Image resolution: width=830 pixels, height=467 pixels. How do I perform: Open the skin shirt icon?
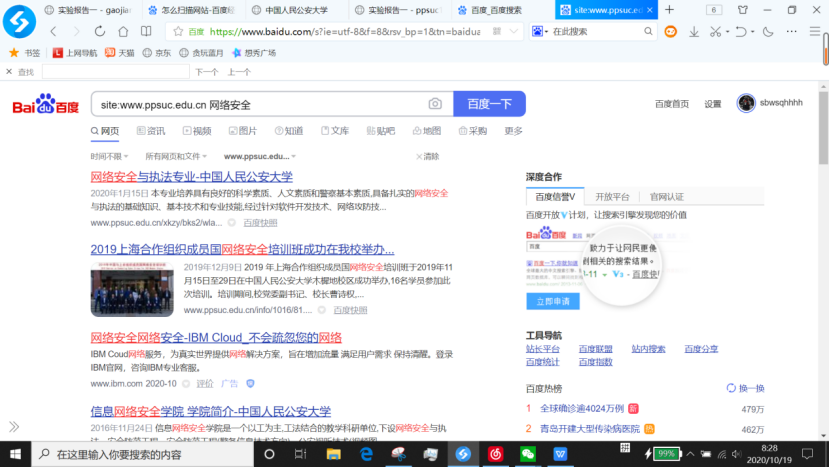coord(743,10)
